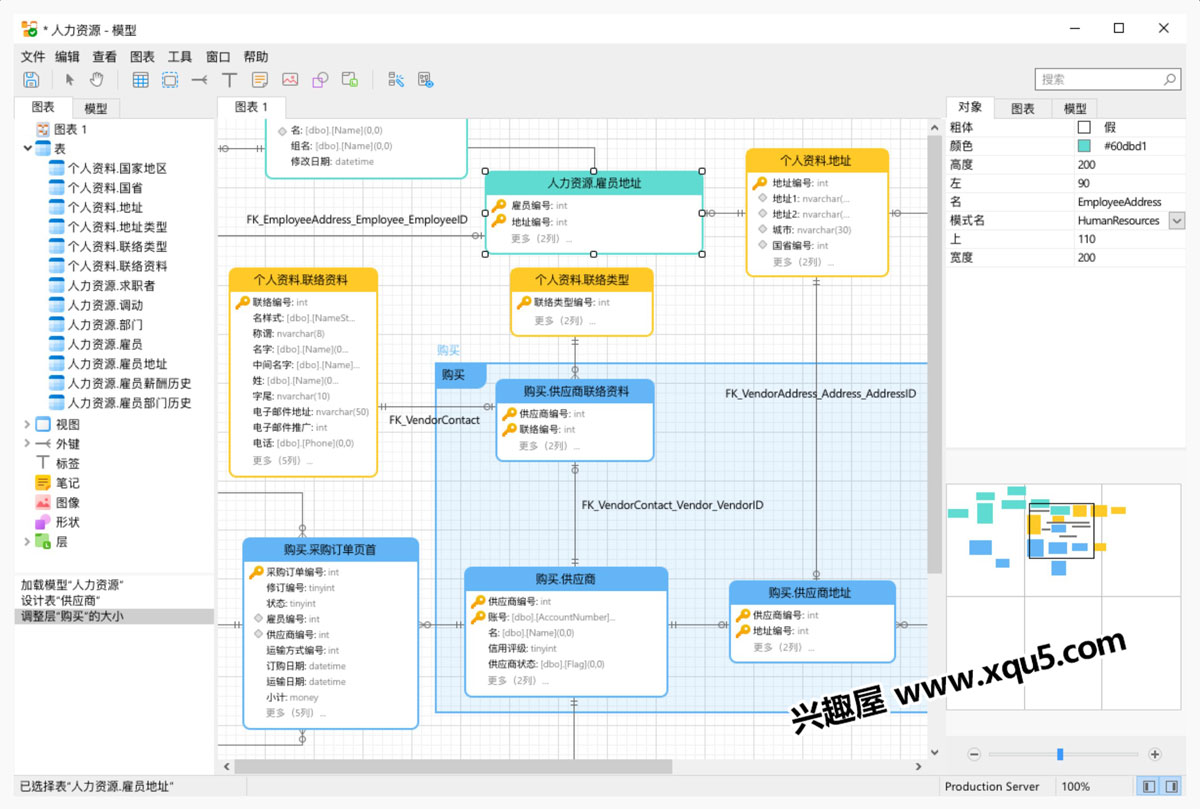
Task: Expand the 视图 views tree node
Action: (27, 424)
